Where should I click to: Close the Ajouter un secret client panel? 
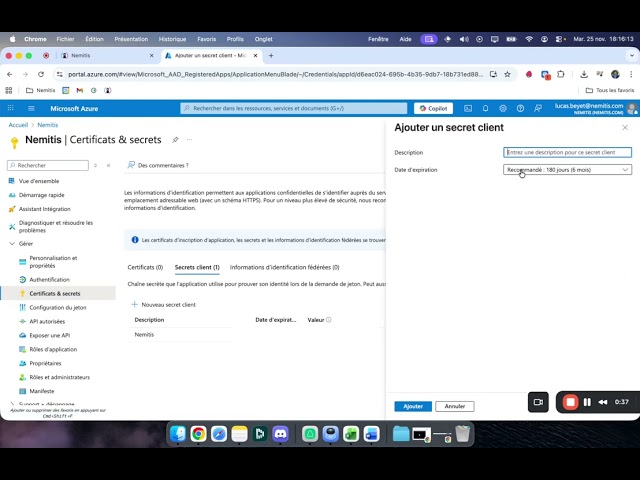(625, 127)
